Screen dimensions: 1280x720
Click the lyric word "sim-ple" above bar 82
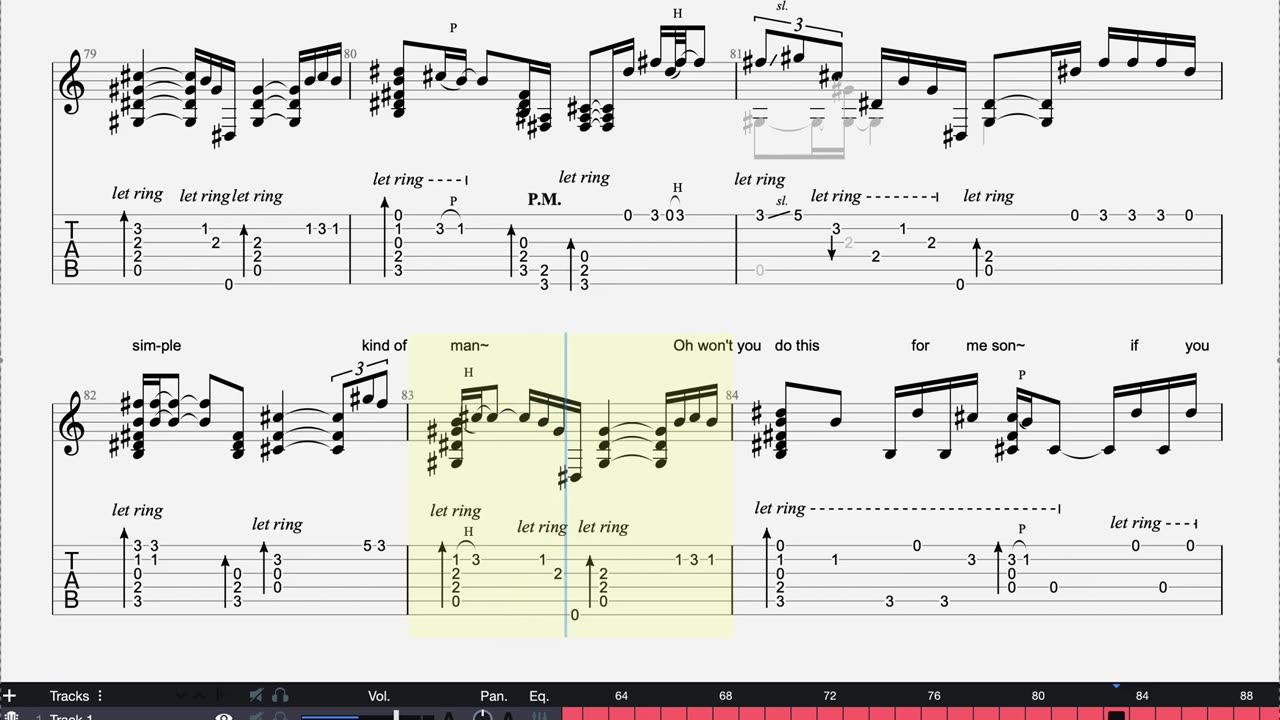(156, 346)
